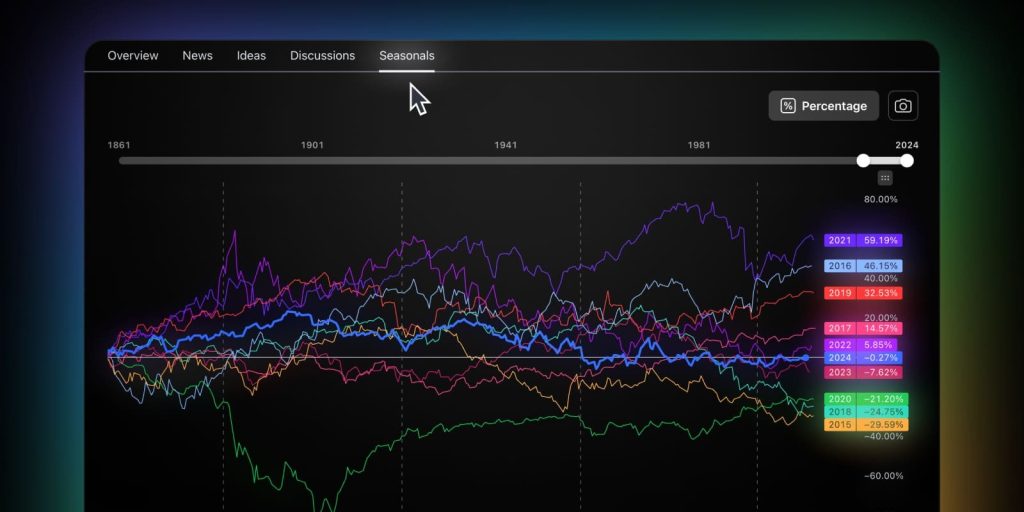
Task: Click the camera snapshot icon
Action: (x=903, y=106)
